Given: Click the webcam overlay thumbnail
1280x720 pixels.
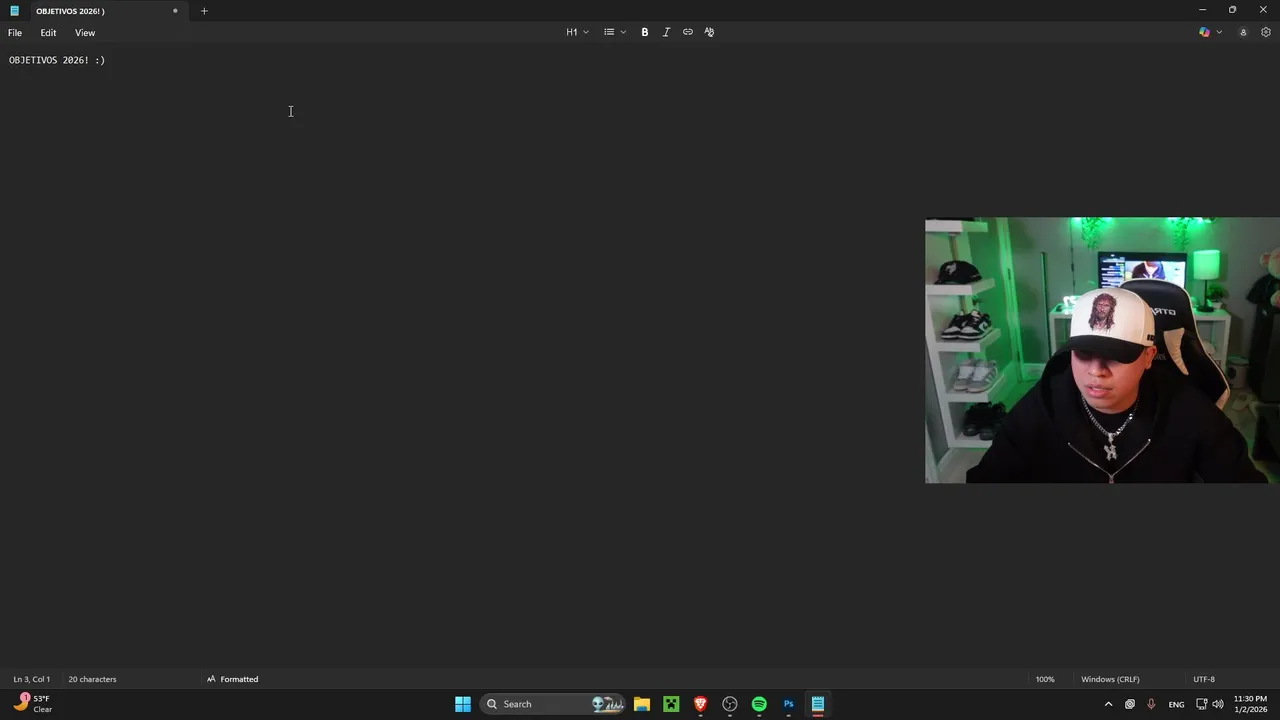Looking at the screenshot, I should click(1102, 350).
